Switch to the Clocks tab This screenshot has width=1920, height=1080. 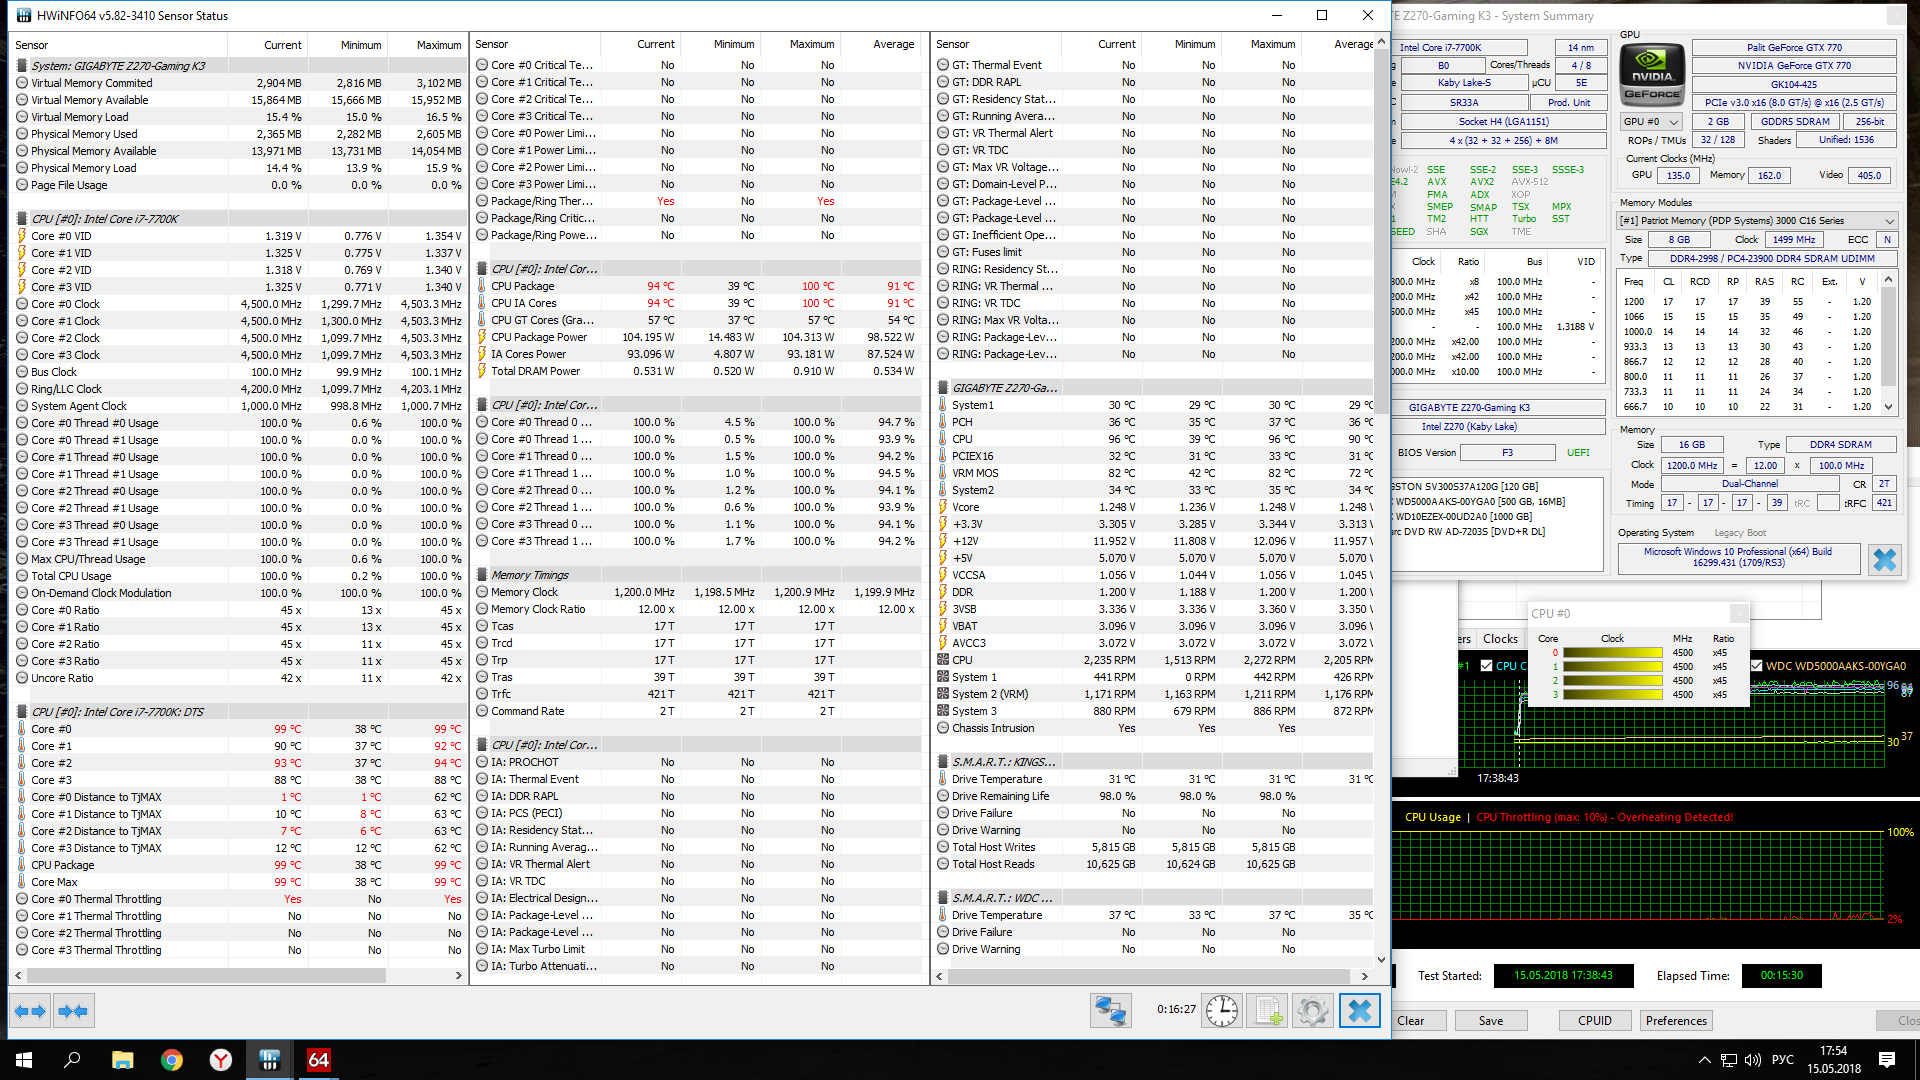(x=1500, y=639)
